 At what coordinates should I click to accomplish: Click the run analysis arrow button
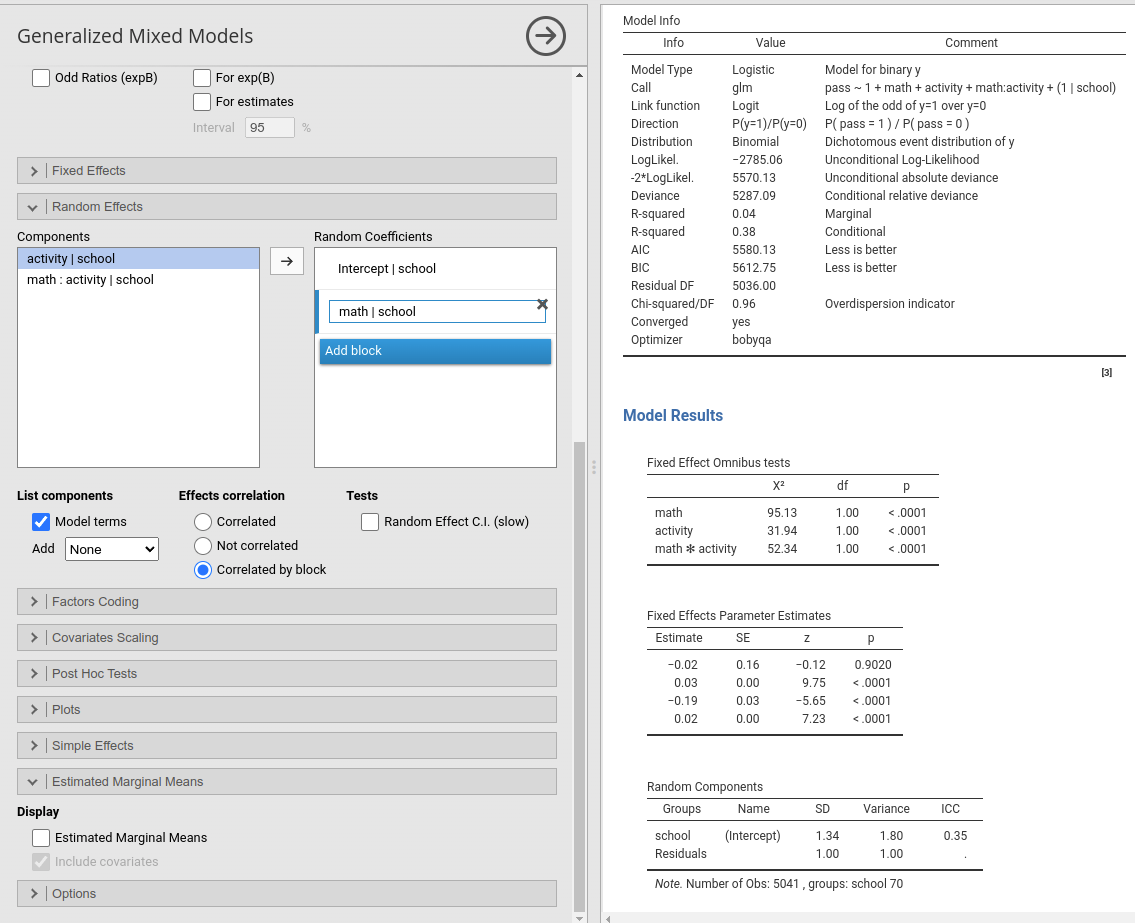(x=545, y=37)
